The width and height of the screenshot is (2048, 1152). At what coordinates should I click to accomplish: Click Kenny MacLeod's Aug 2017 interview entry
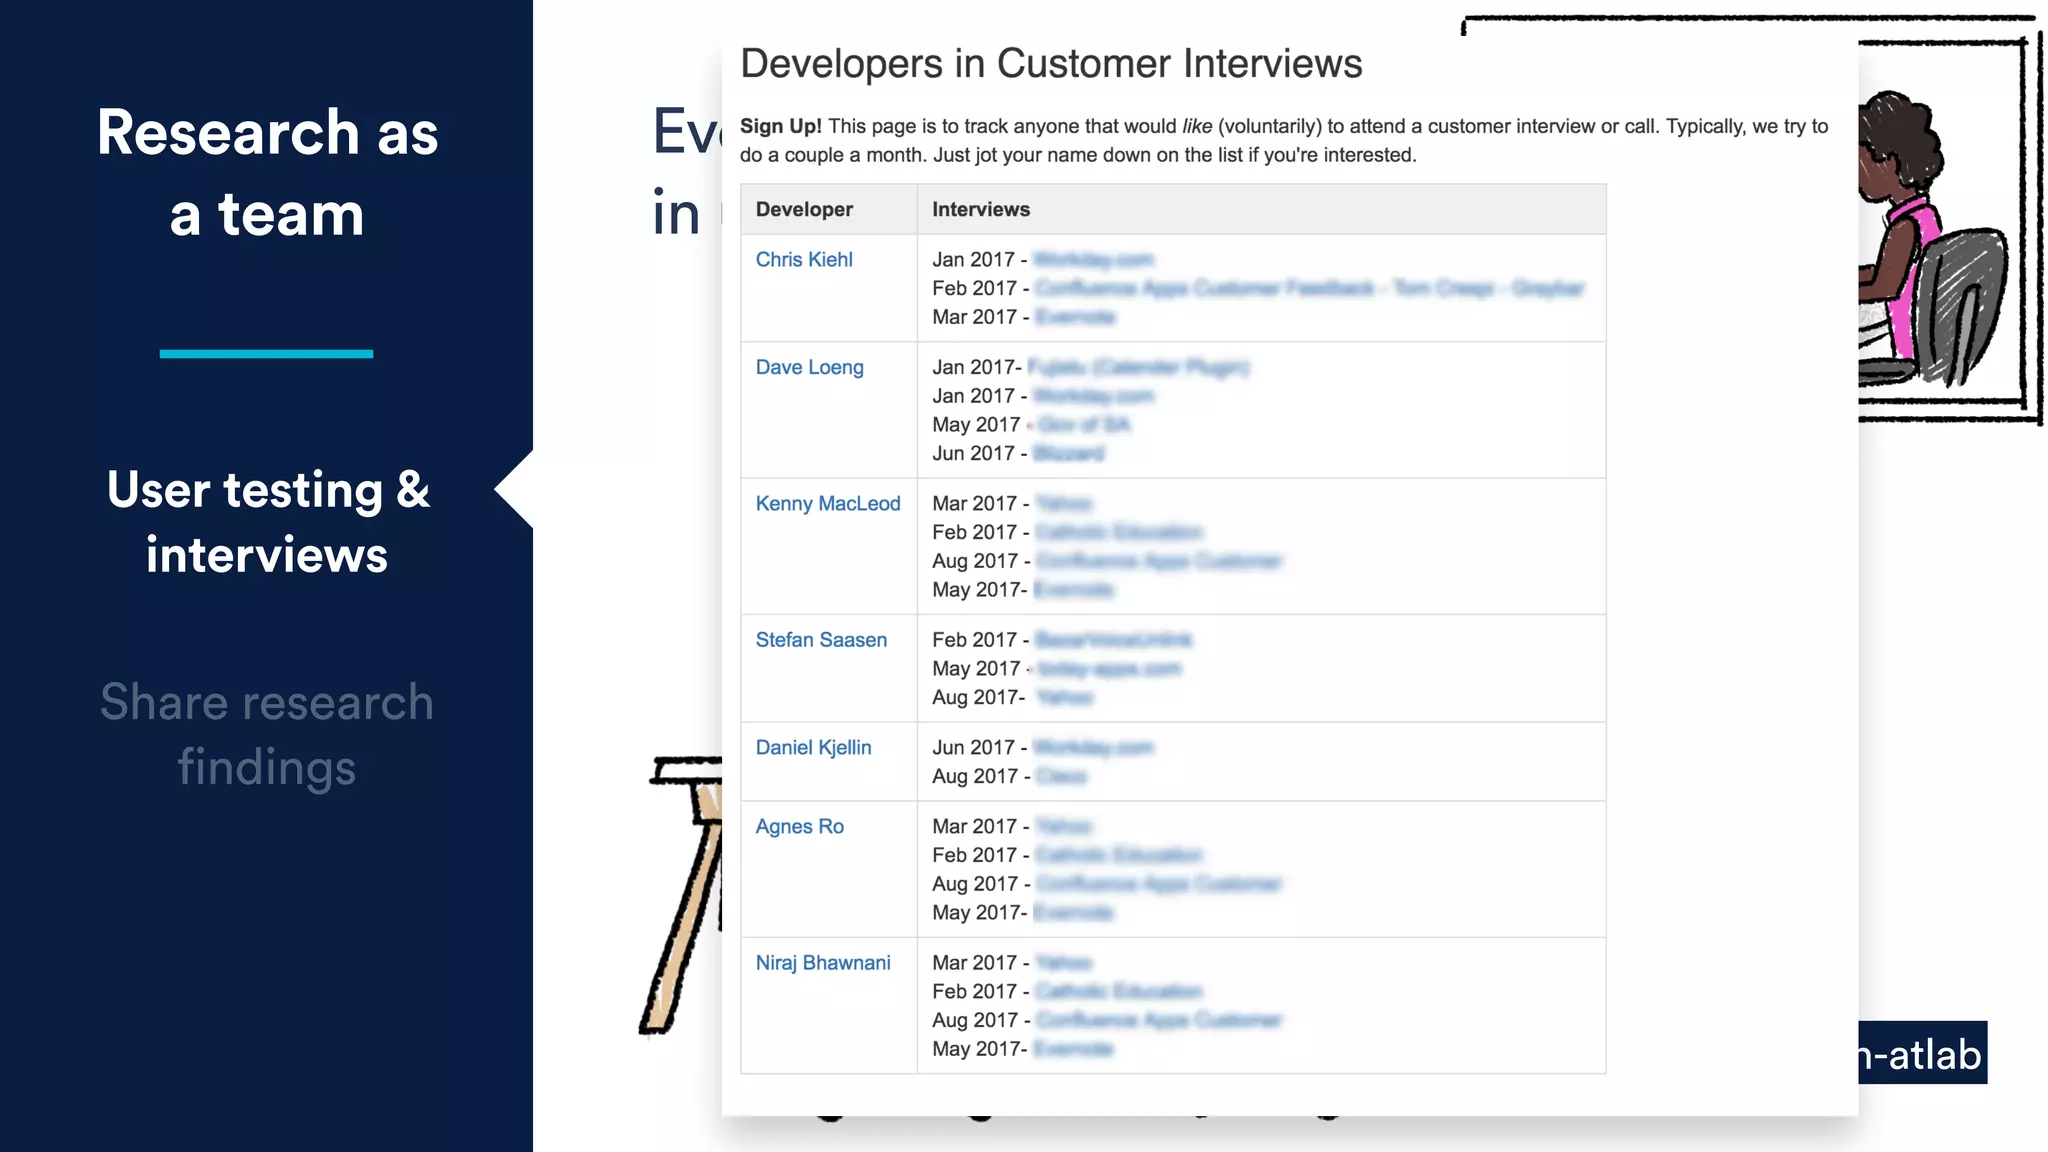[1107, 562]
